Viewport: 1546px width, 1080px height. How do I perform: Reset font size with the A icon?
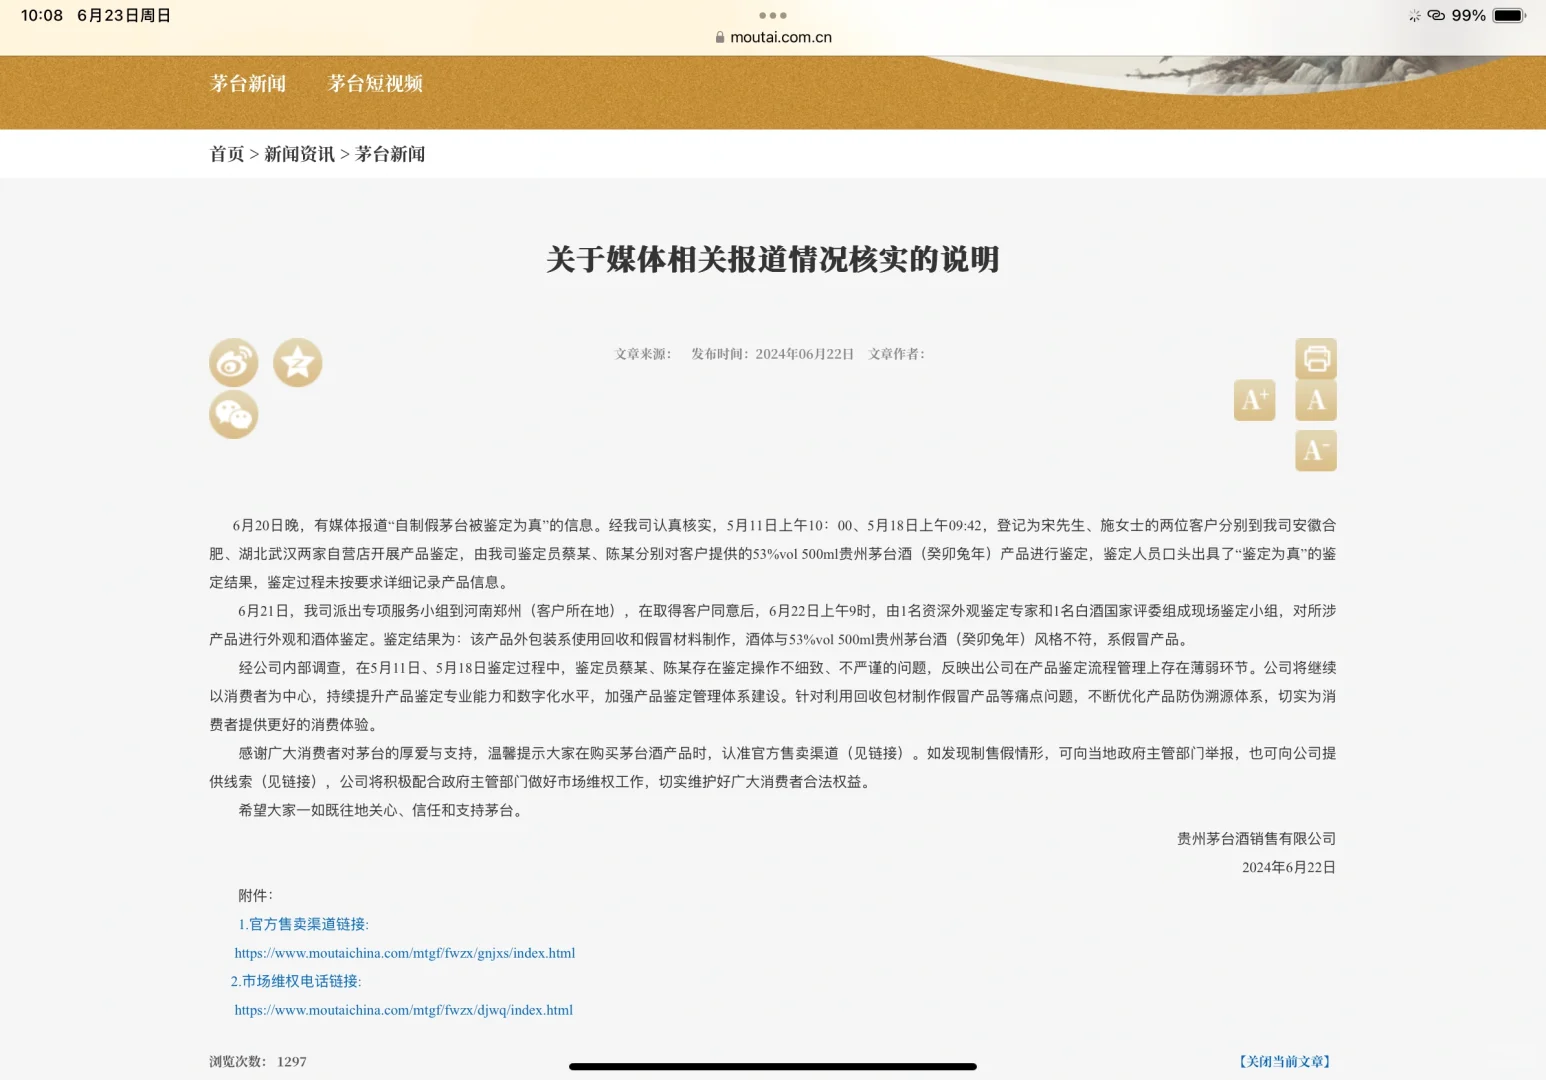pos(1315,399)
